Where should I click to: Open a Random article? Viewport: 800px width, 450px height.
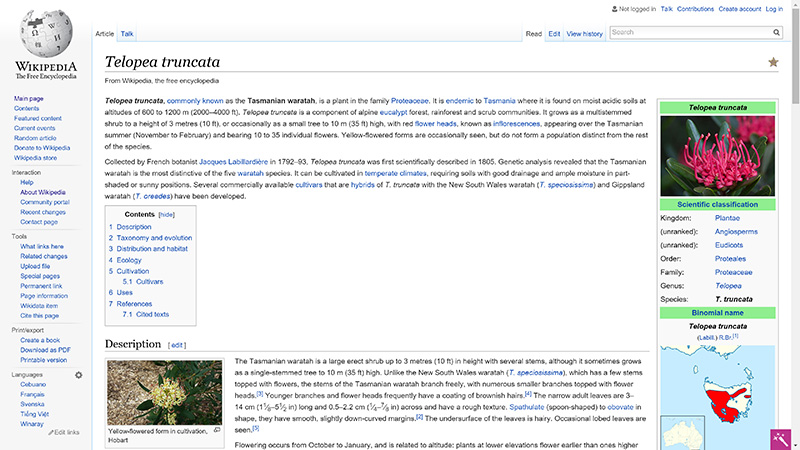coord(35,138)
